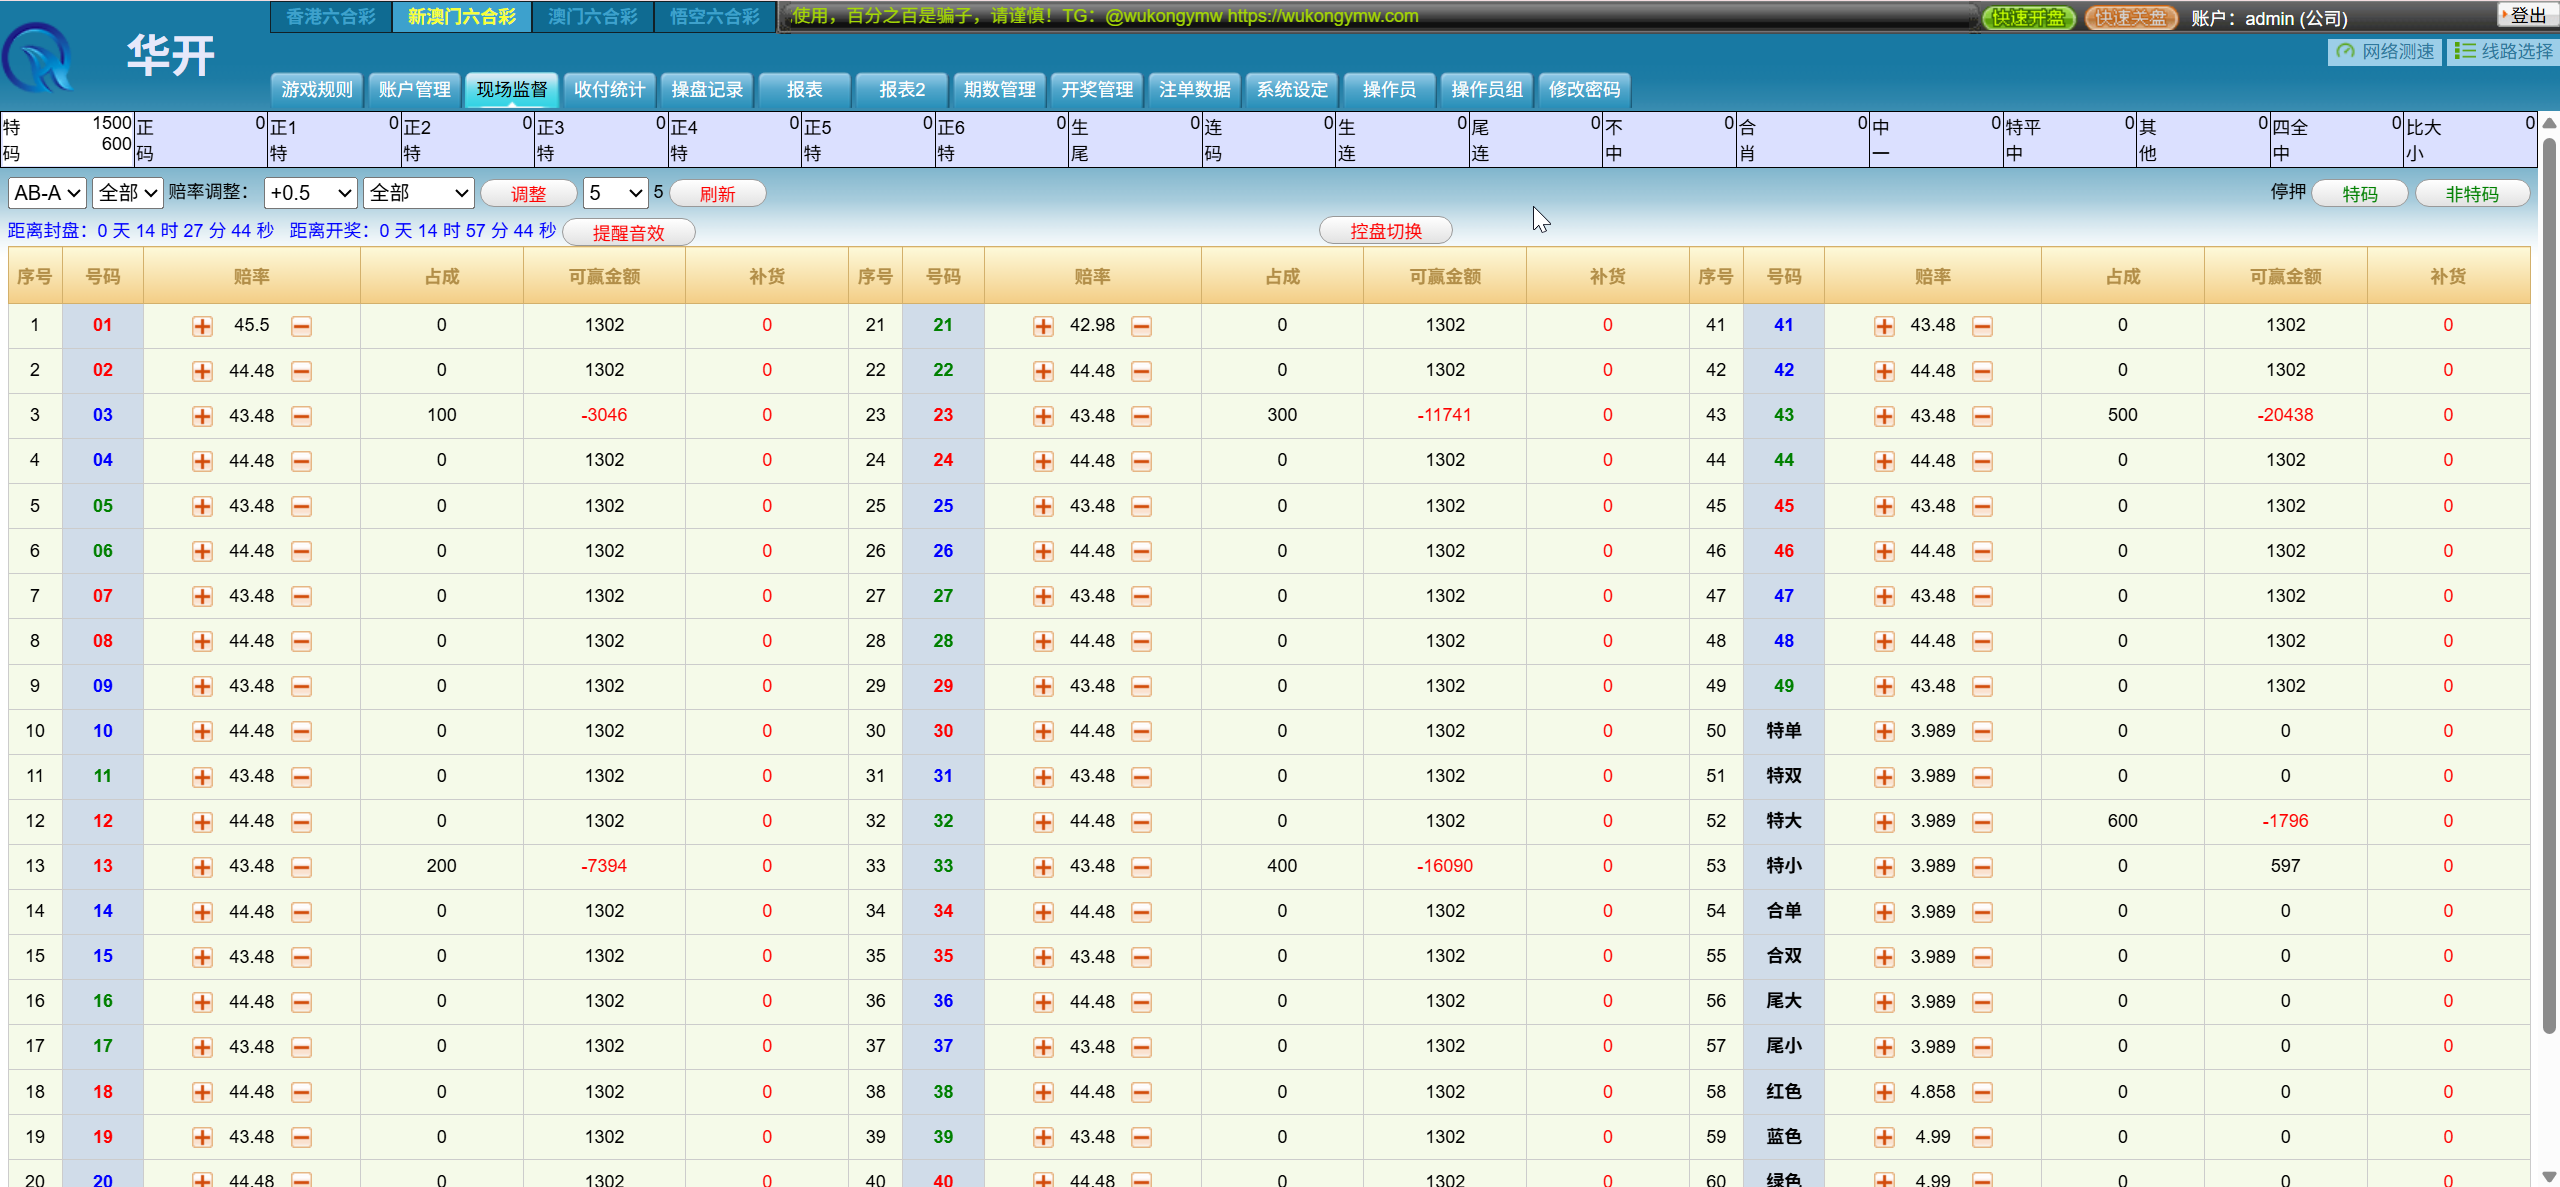Click minus icon in row for number 13
The height and width of the screenshot is (1187, 2560).
301,867
